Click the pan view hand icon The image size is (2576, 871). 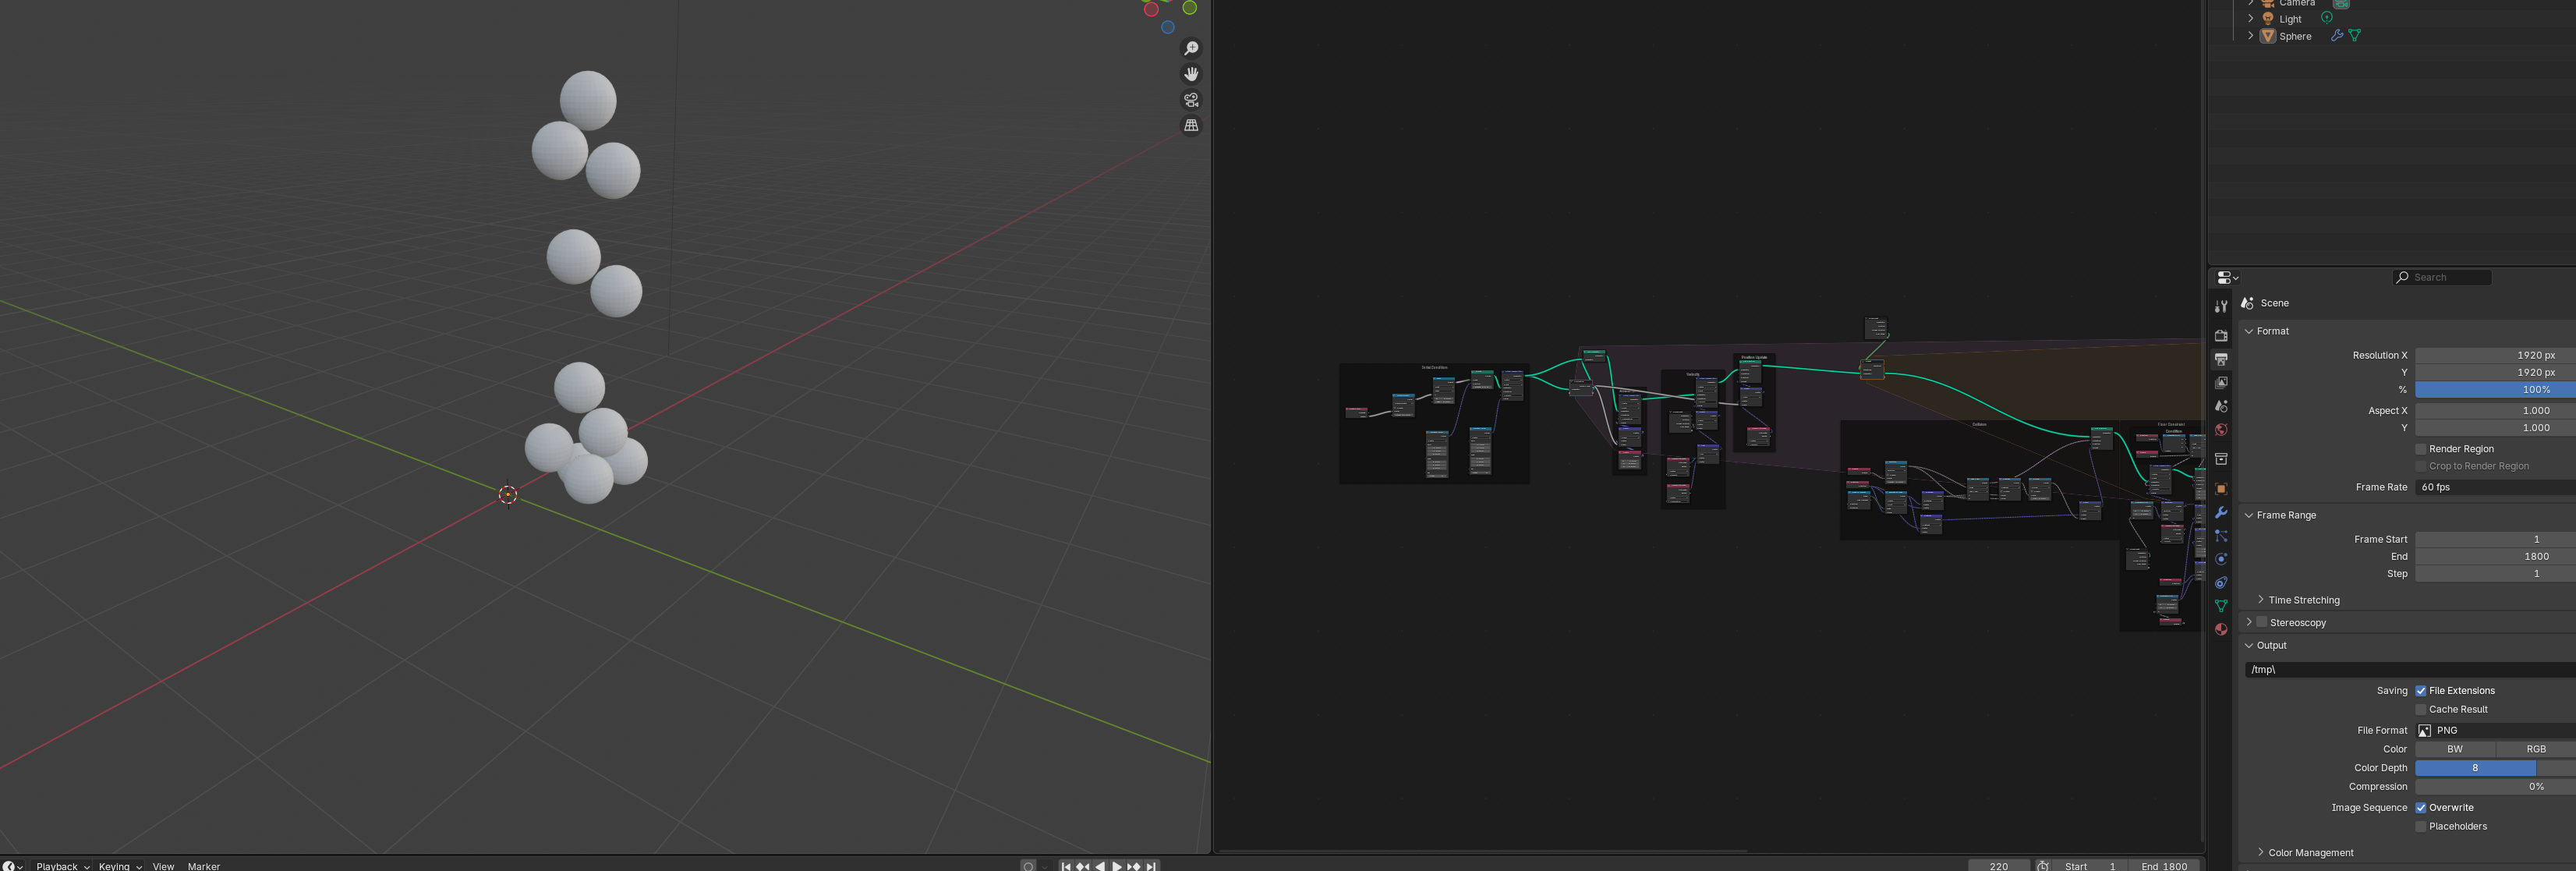(1191, 74)
